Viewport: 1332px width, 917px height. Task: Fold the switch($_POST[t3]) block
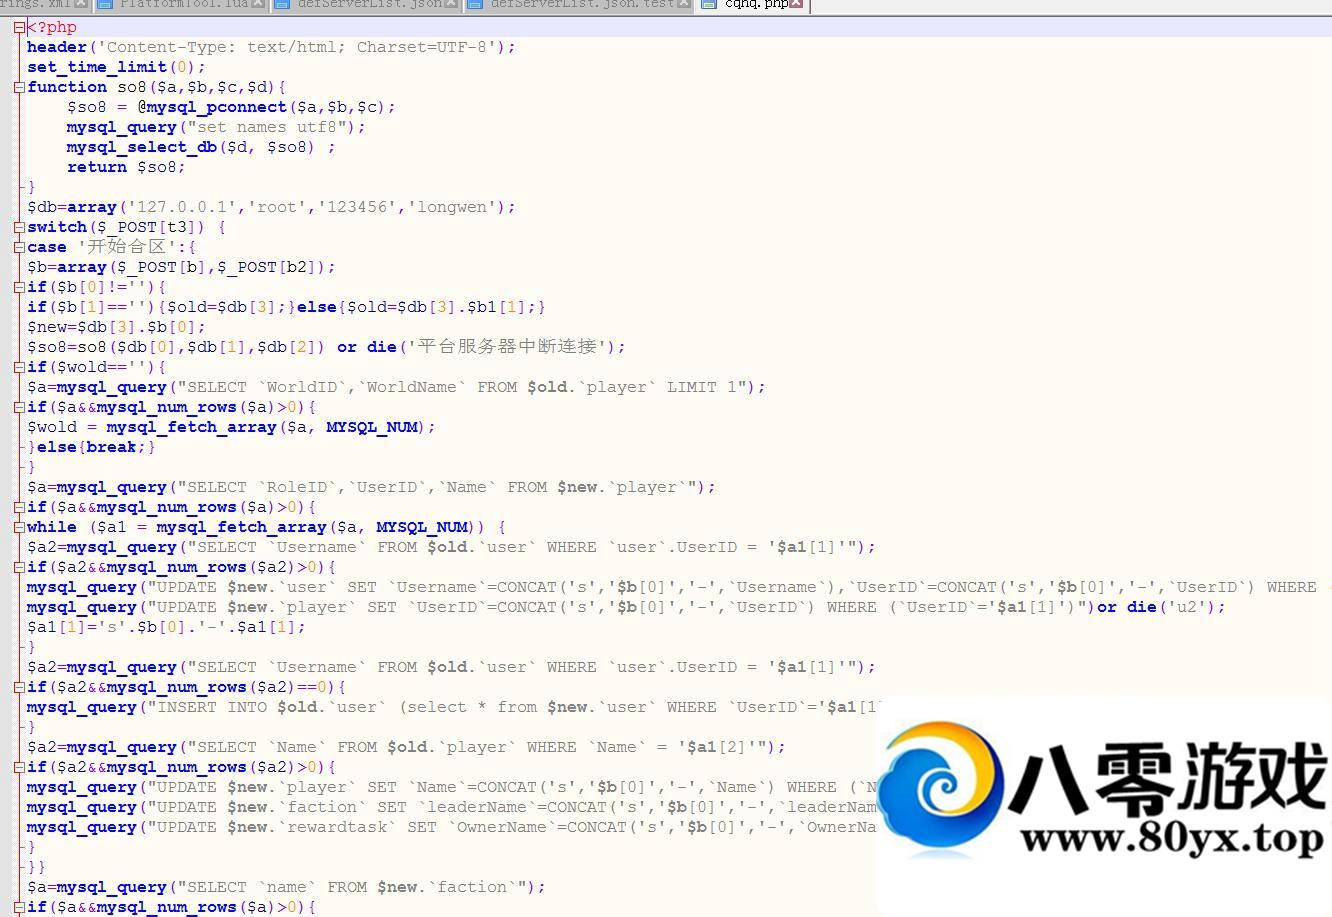[19, 227]
